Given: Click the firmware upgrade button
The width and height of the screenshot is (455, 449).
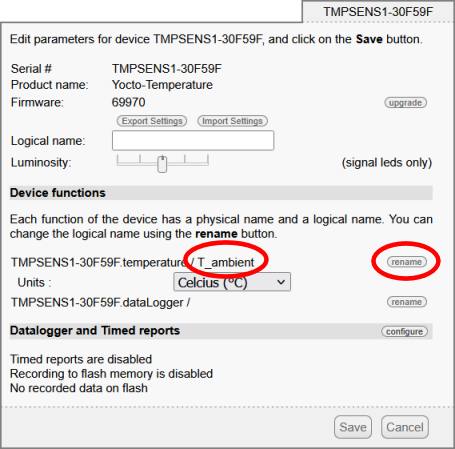Looking at the screenshot, I should tap(405, 103).
